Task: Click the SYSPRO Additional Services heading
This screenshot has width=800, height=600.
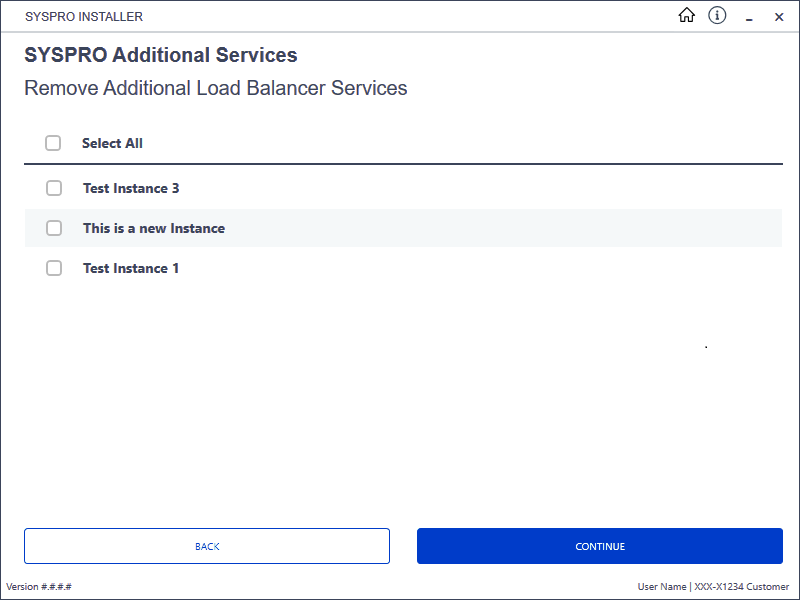Action: pyautogui.click(x=161, y=55)
